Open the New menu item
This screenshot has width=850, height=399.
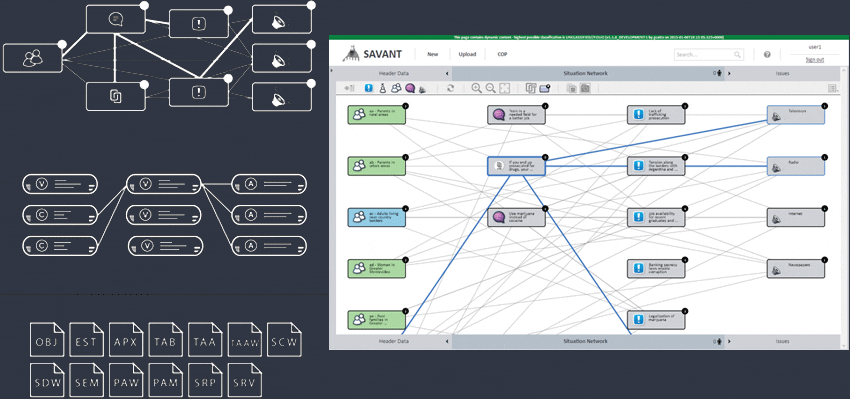(433, 54)
